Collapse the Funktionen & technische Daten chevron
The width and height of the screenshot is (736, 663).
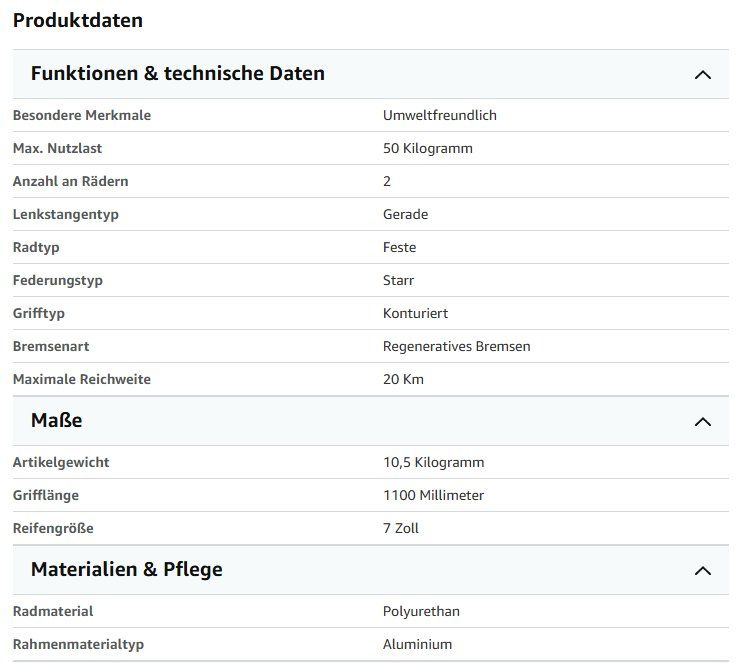703,75
